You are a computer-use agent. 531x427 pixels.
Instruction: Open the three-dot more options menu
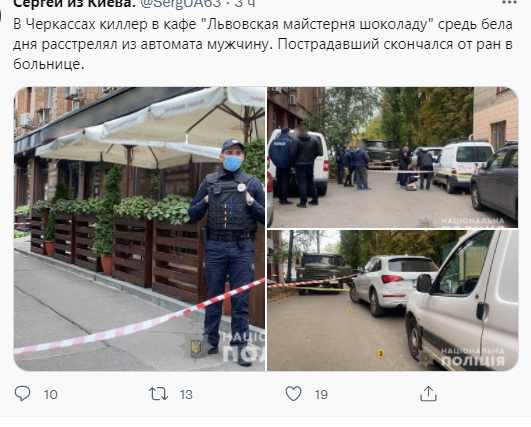(509, 3)
